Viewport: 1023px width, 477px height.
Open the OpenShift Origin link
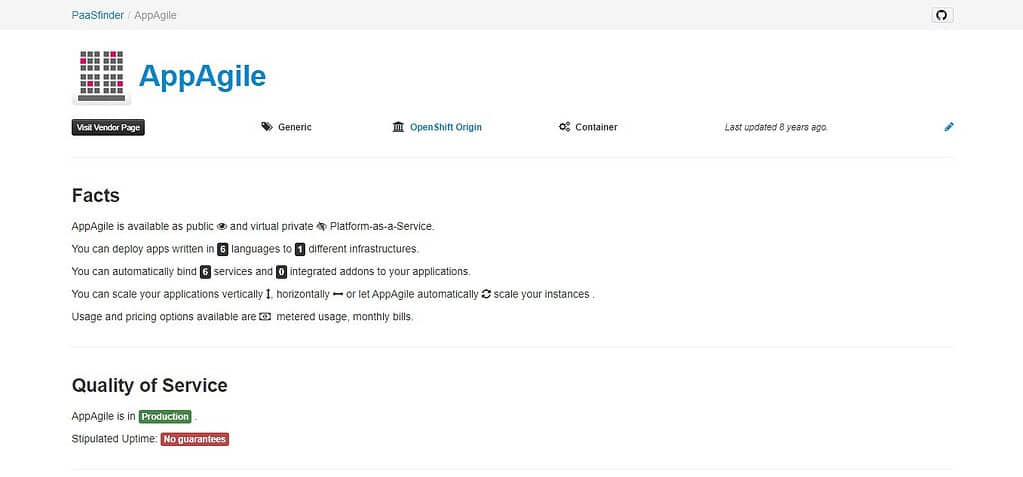446,127
